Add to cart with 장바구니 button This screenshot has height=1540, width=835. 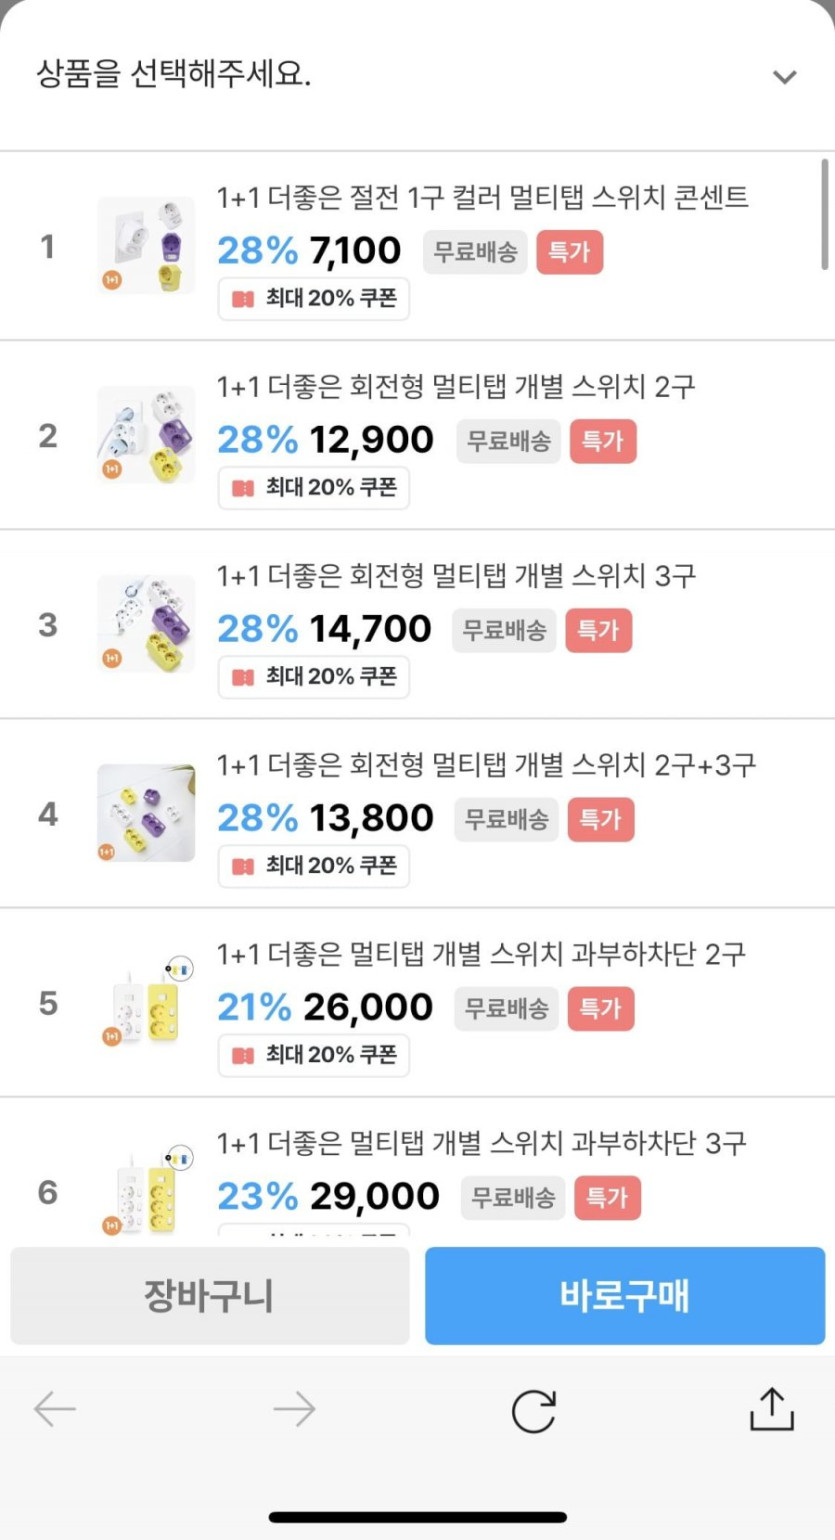(209, 1296)
